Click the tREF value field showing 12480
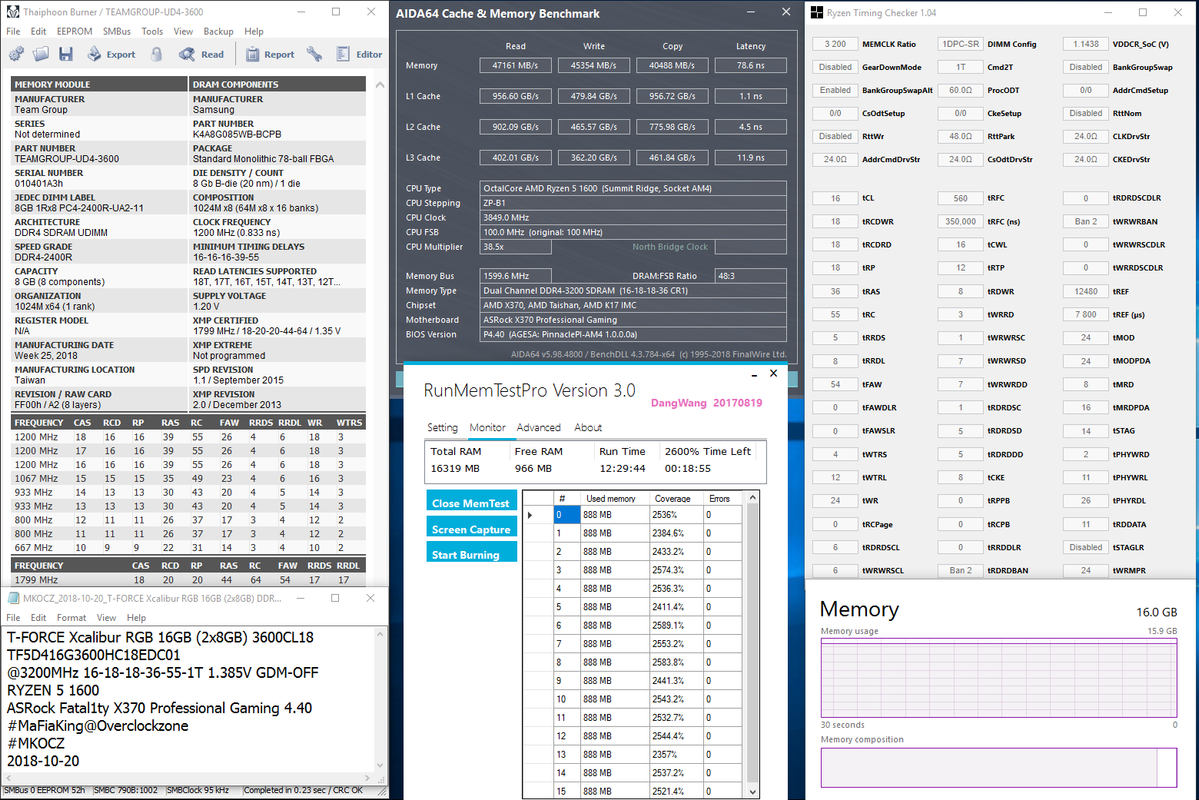Viewport: 1199px width, 800px height. 1086,291
